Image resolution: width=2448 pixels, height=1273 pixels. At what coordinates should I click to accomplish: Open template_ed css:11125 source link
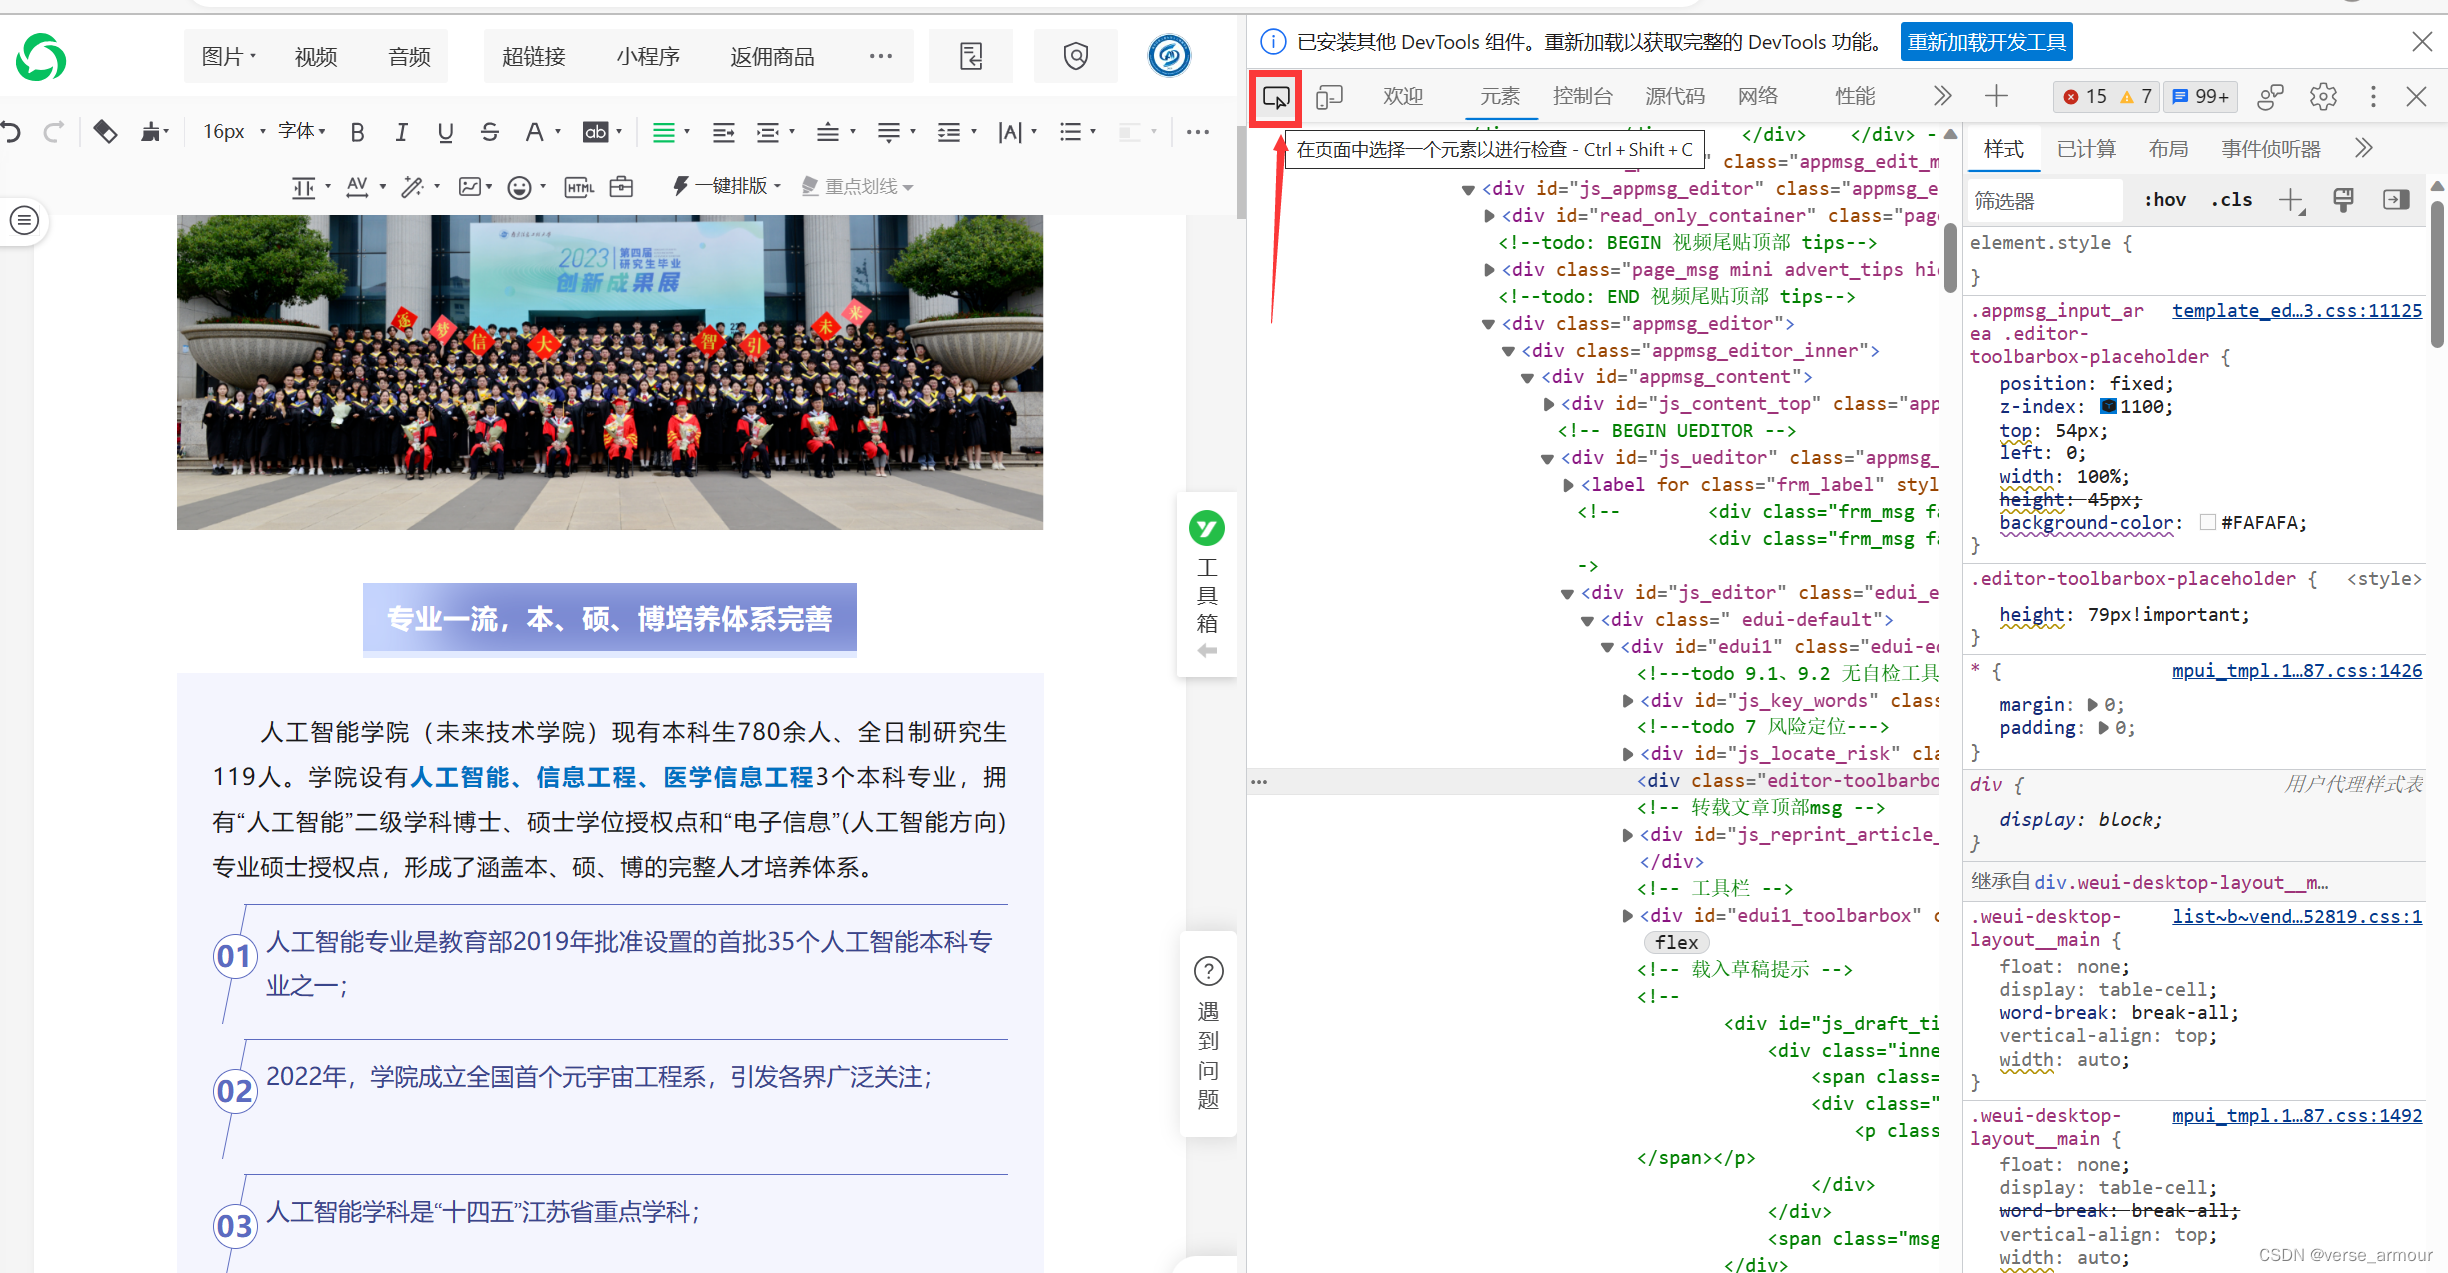click(2296, 311)
